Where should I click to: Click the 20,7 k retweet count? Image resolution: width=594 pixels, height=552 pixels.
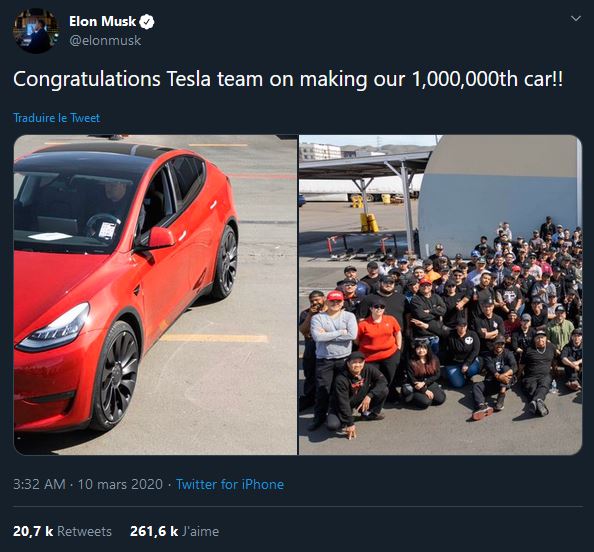33,531
